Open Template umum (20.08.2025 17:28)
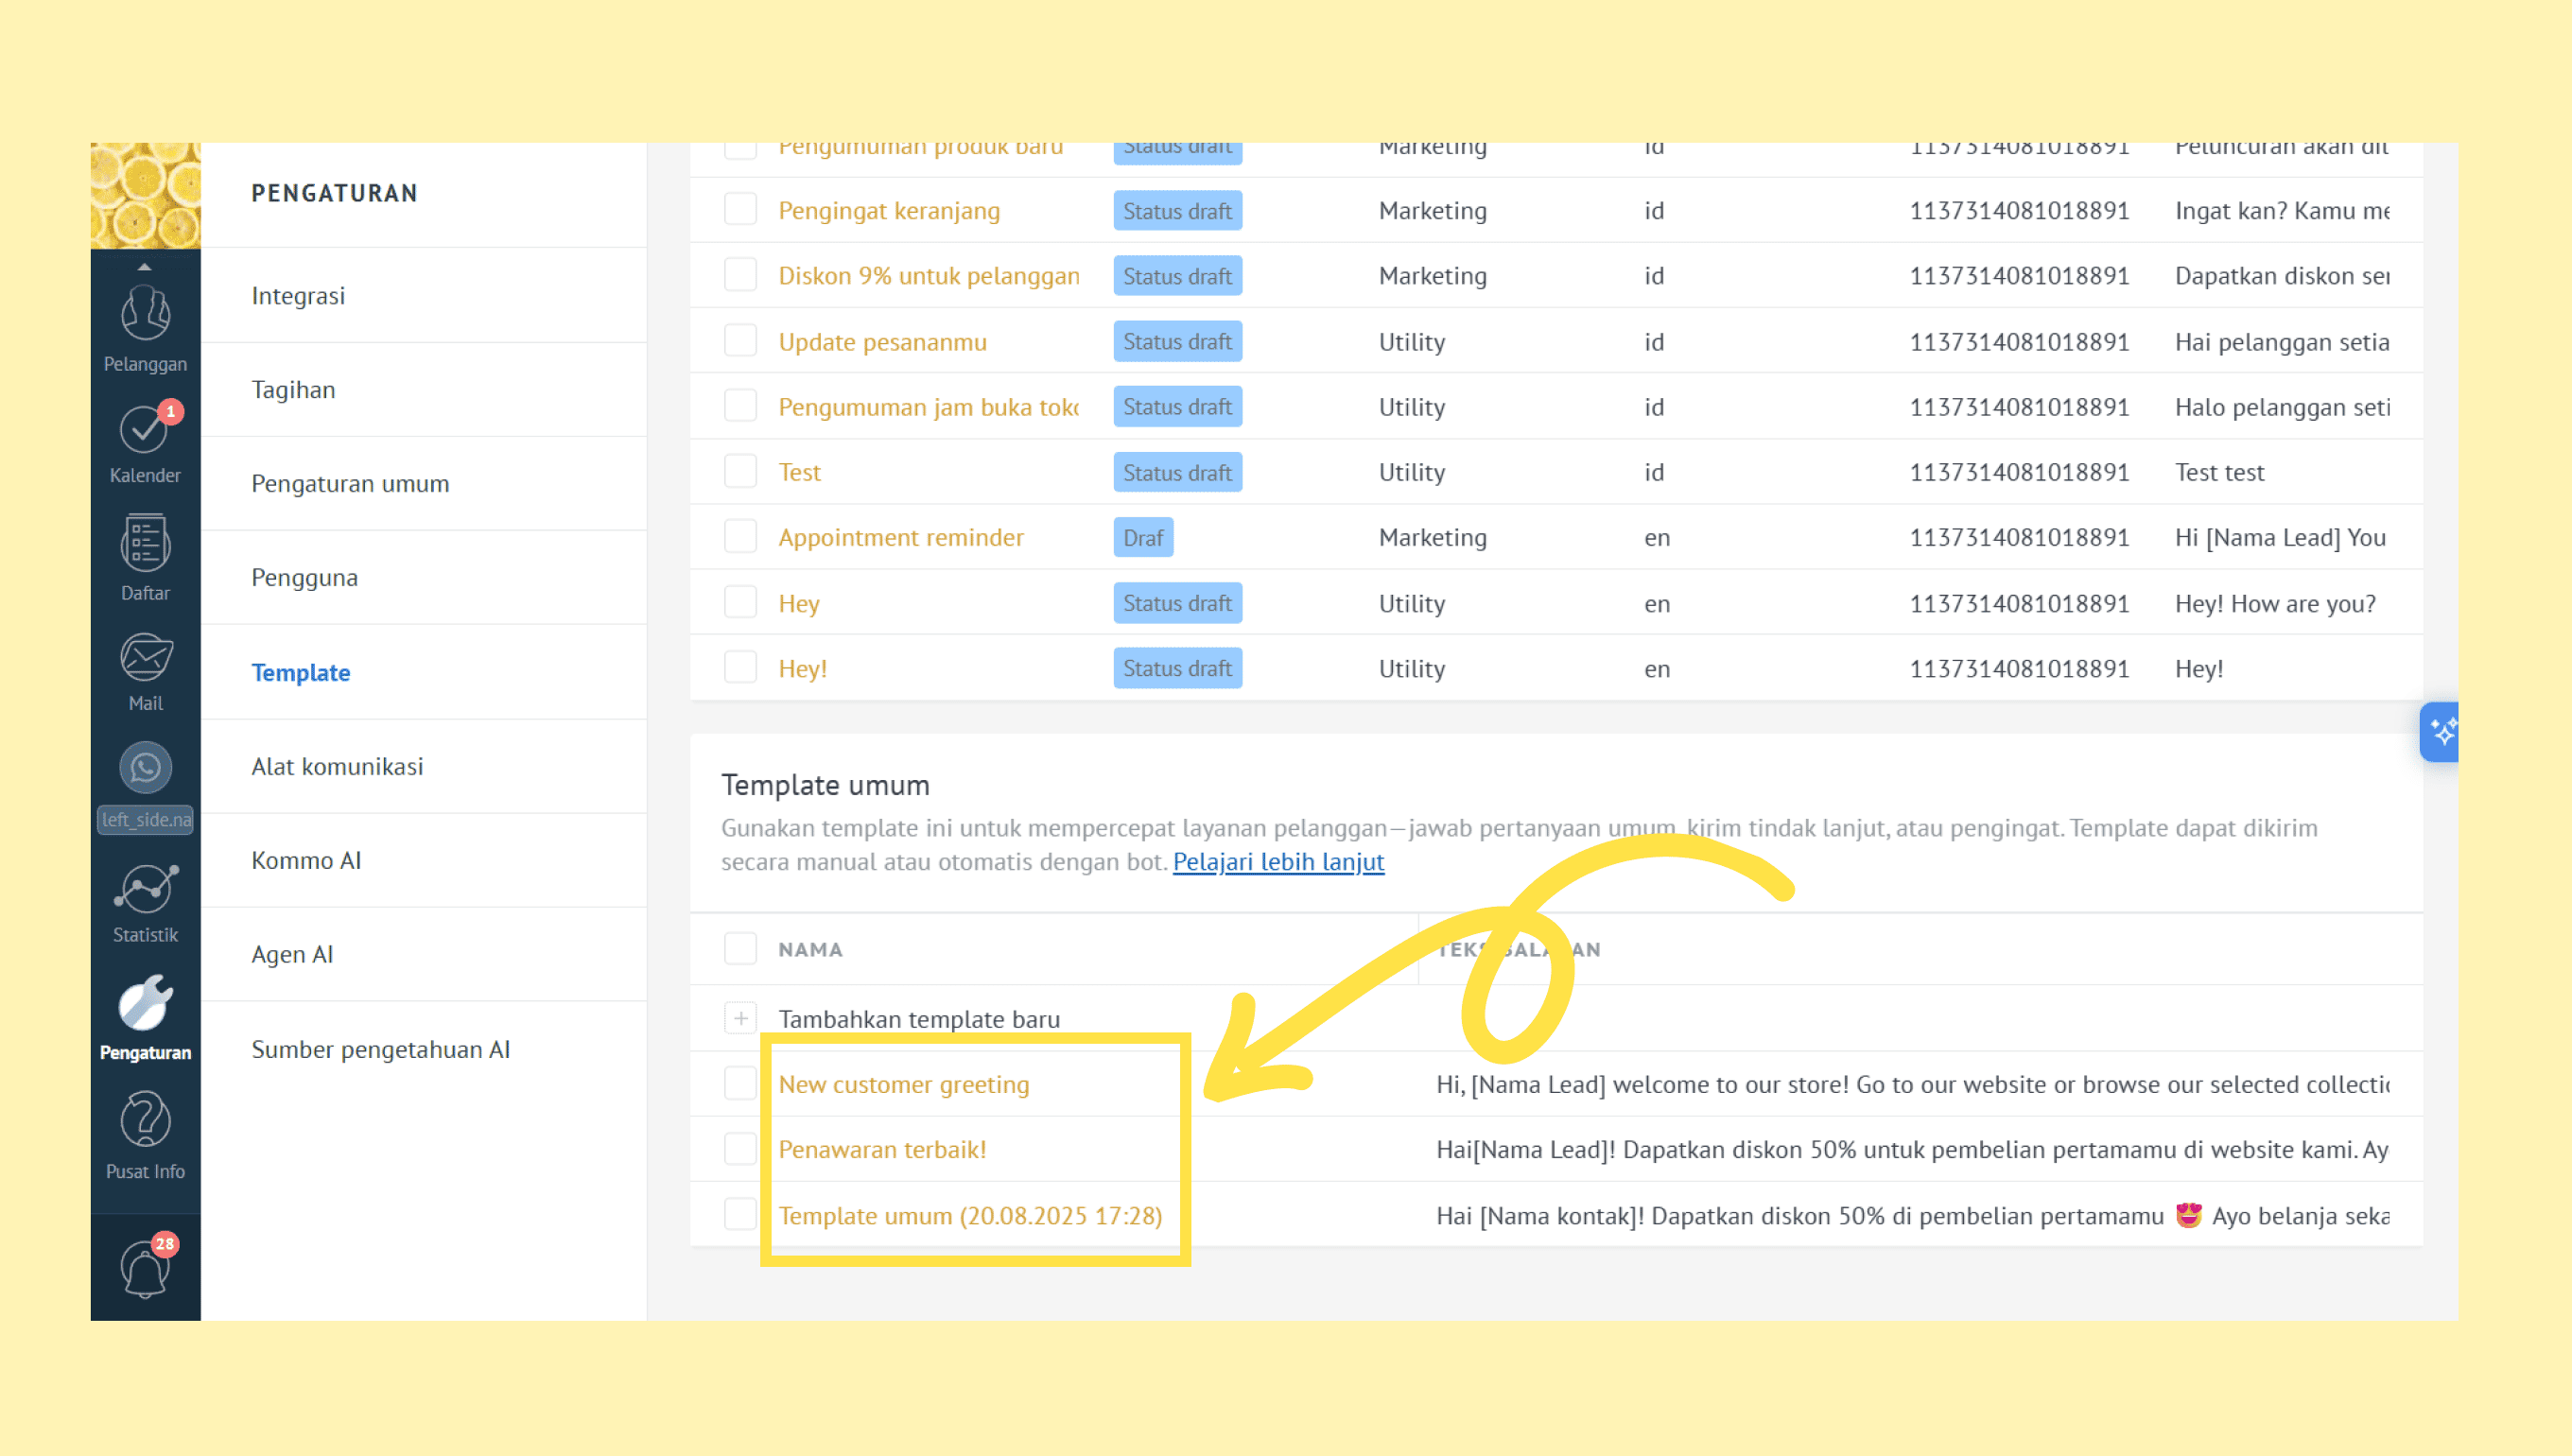Image resolution: width=2572 pixels, height=1456 pixels. [970, 1216]
